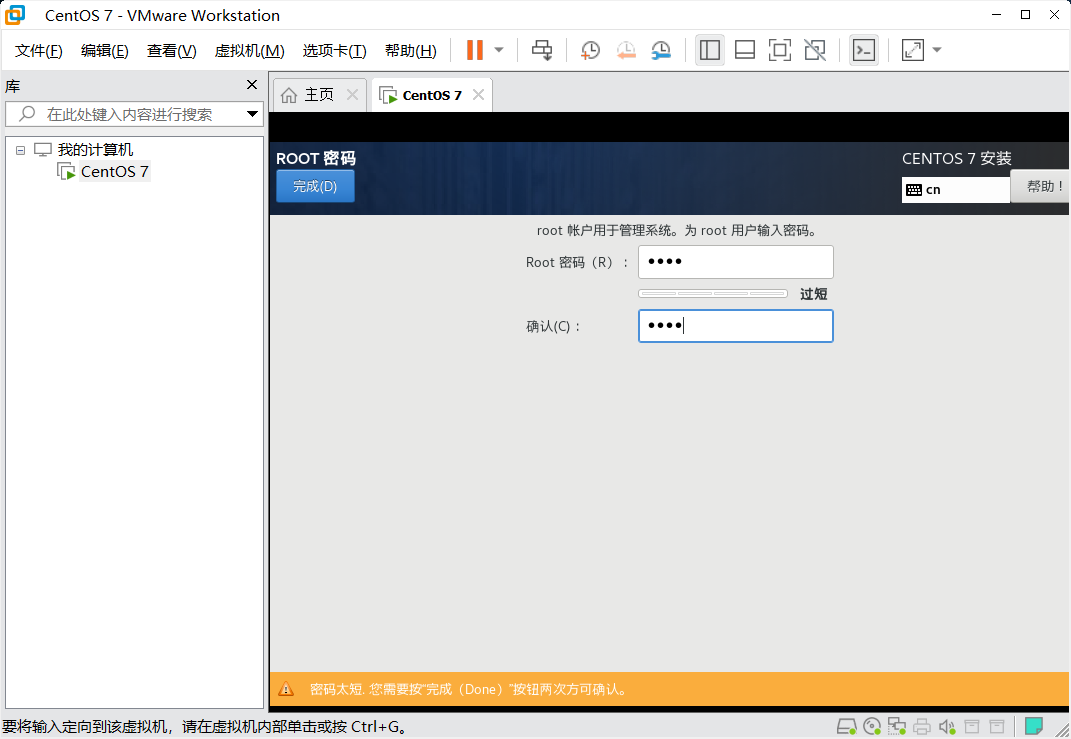The image size is (1071, 739).
Task: Click the CD/DVD drive status icon
Action: point(872,726)
